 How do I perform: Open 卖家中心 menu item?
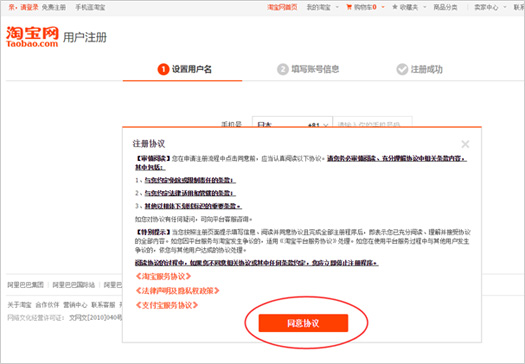tap(486, 7)
